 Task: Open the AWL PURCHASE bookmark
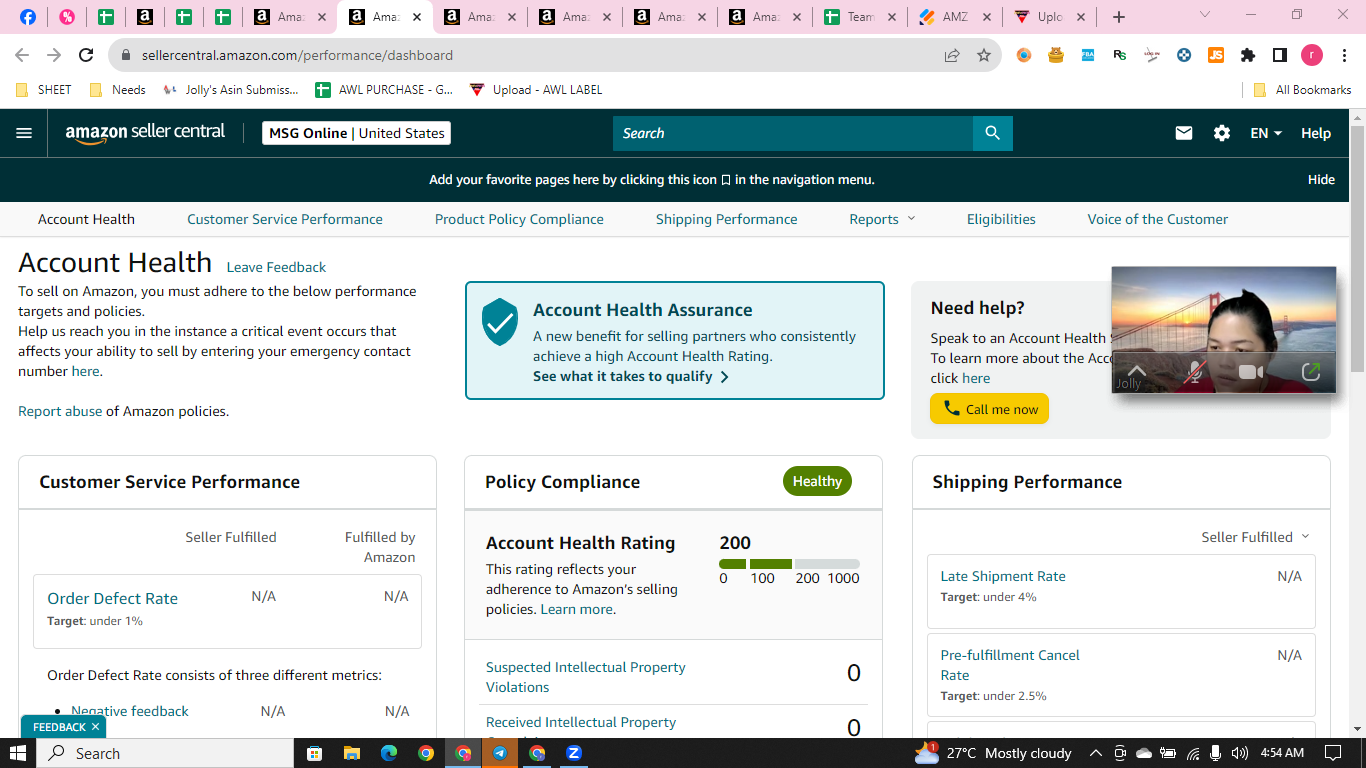[x=384, y=90]
